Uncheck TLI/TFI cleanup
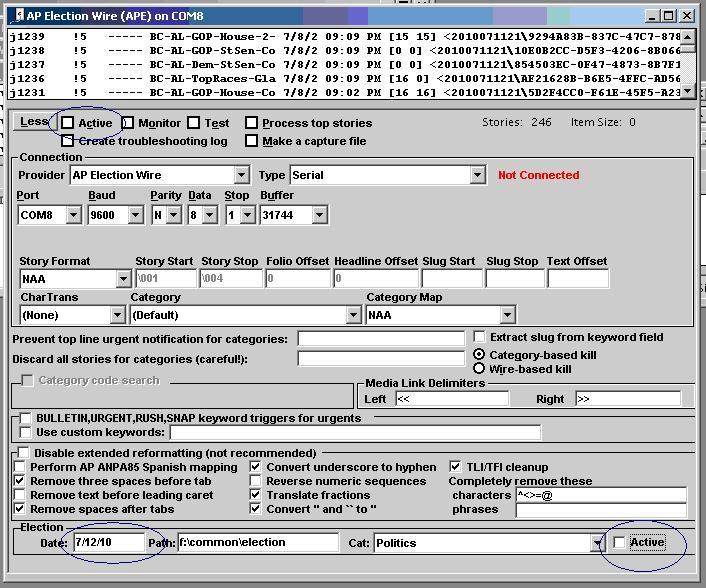Screen dimensions: 706x588 click(455, 467)
